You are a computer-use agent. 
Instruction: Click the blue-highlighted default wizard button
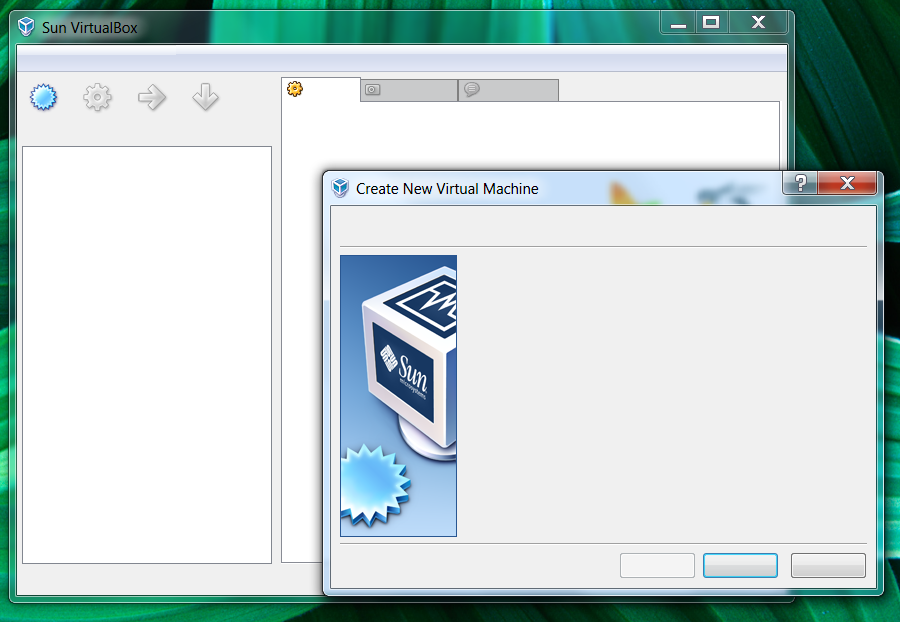(740, 565)
